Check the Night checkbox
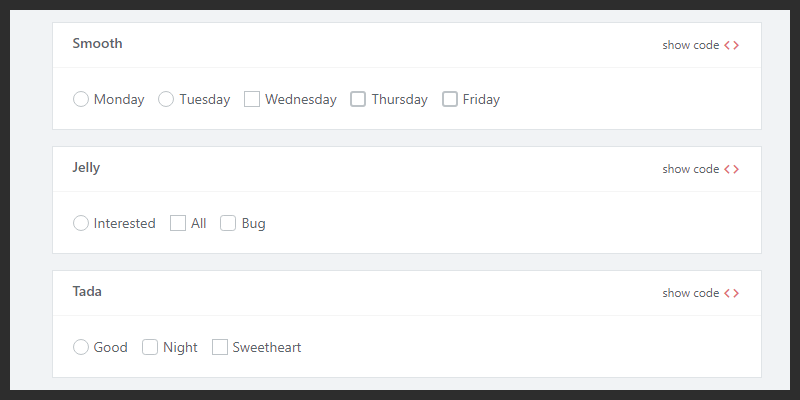 point(150,347)
